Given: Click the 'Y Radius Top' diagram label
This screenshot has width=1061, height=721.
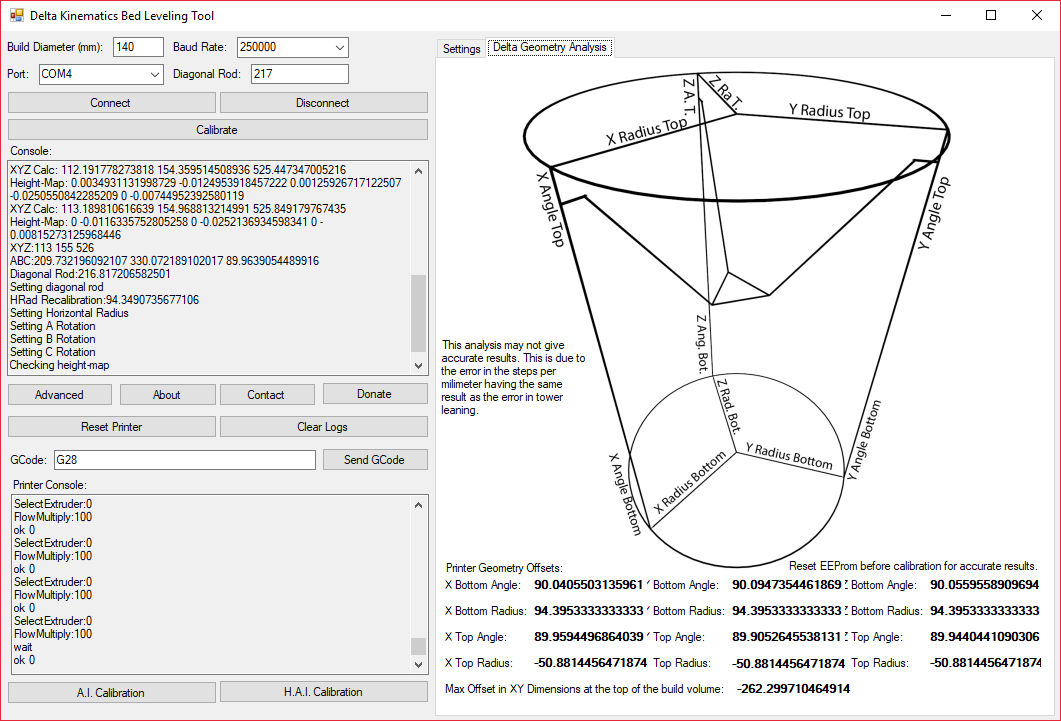Looking at the screenshot, I should [830, 111].
